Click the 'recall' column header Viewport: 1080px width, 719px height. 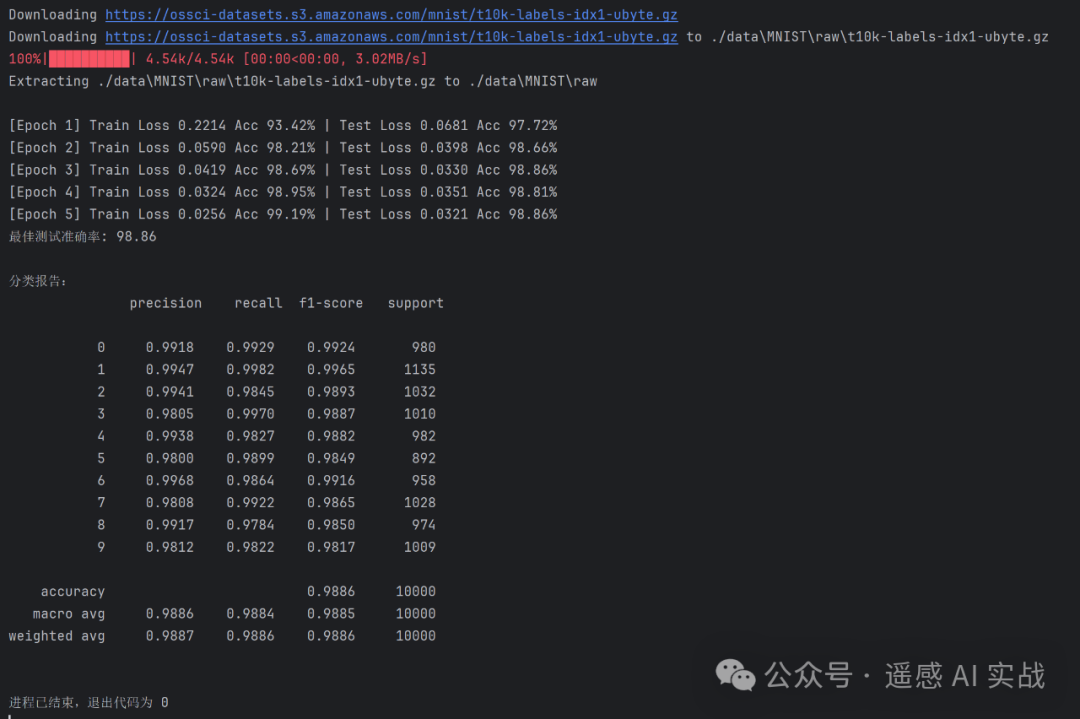(258, 303)
